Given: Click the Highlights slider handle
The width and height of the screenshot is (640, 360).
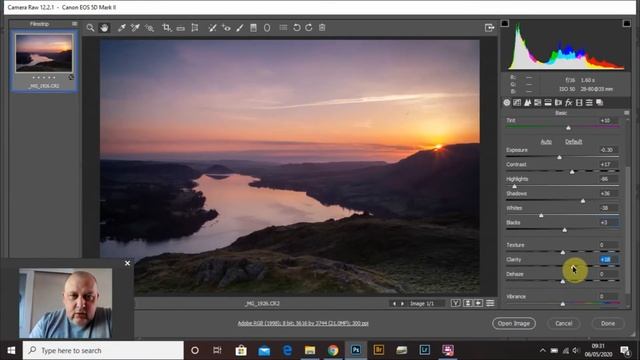Looking at the screenshot, I should click(514, 186).
